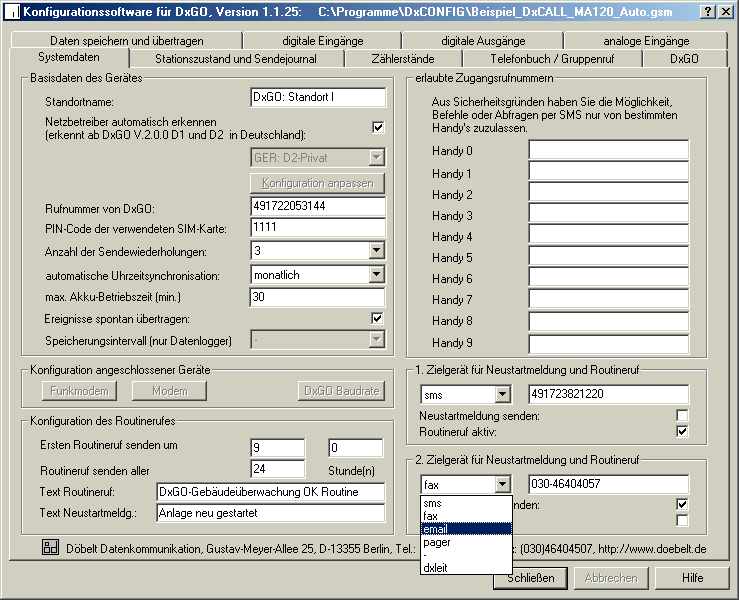The width and height of the screenshot is (739, 600).
Task: Choose fax from the open dropdown list
Action: coord(466,516)
